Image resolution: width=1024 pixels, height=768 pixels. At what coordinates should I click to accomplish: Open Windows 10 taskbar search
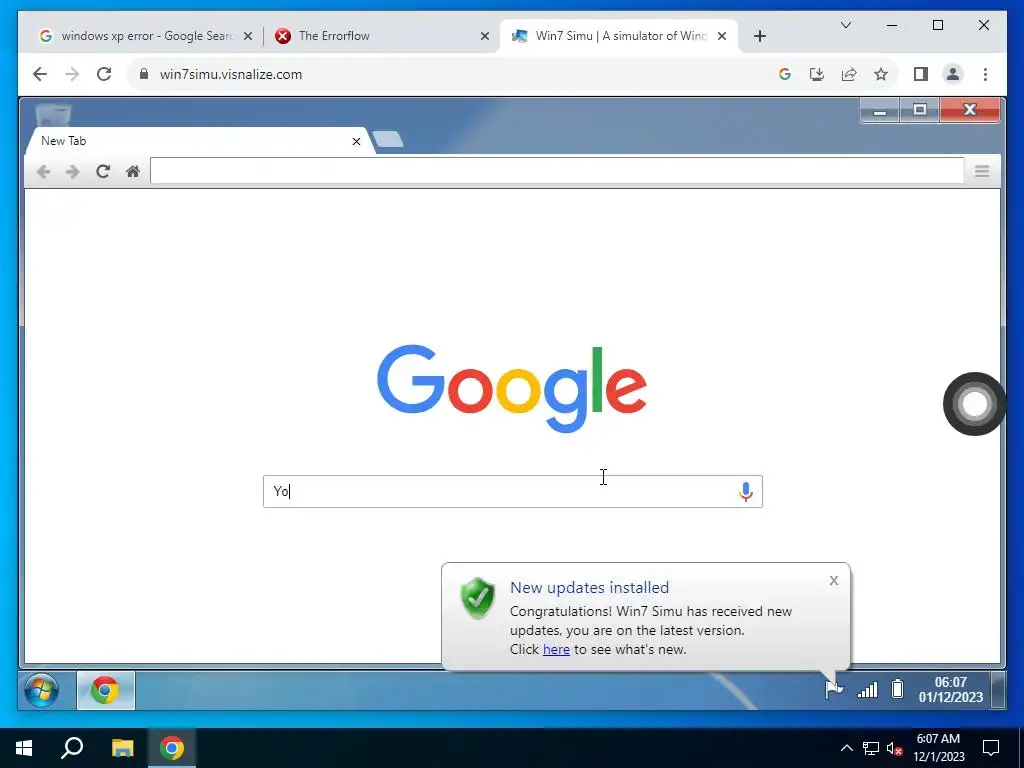pyautogui.click(x=72, y=748)
